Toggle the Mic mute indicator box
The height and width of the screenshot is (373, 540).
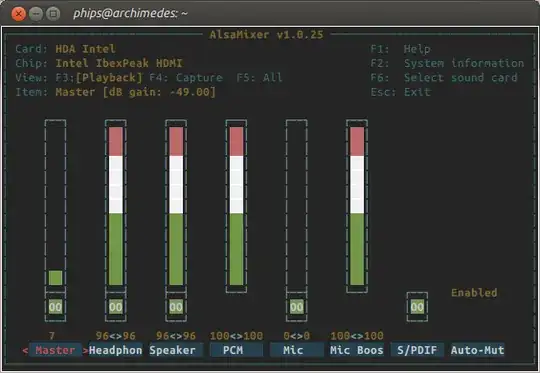[x=297, y=307]
